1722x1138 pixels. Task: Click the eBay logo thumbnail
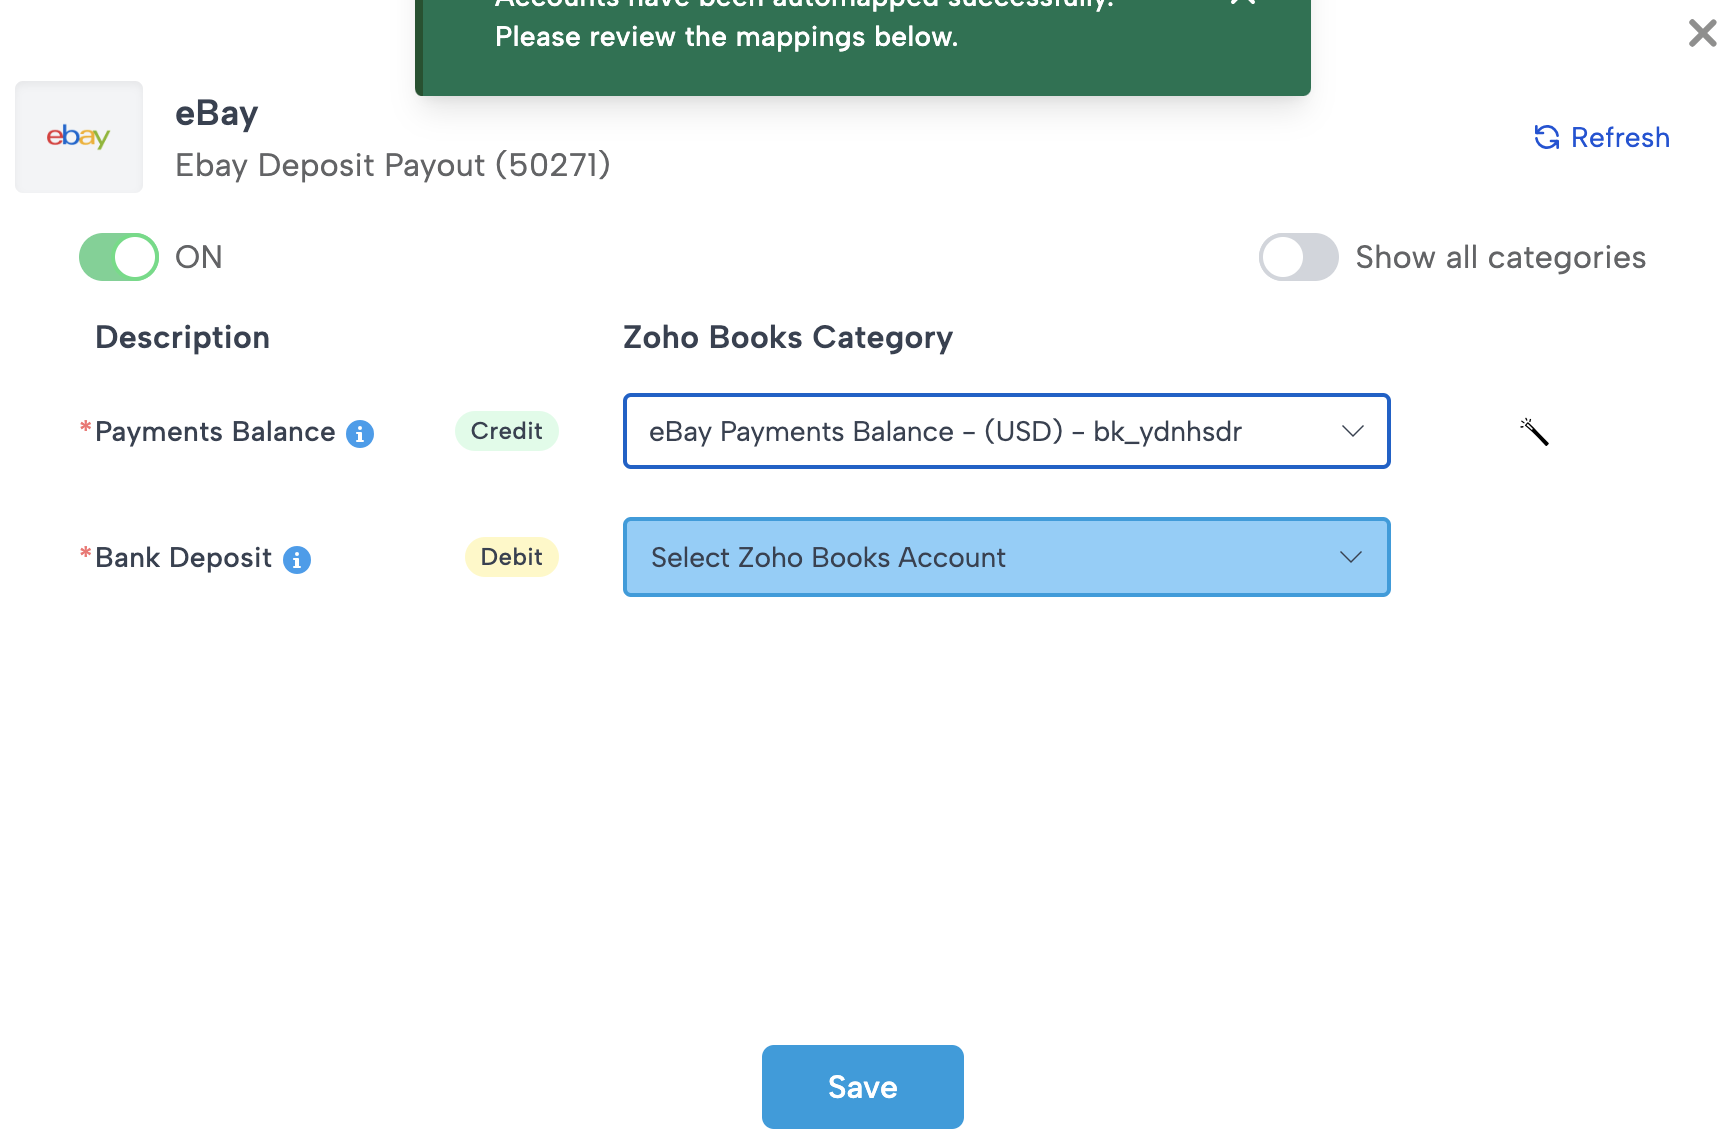point(79,137)
